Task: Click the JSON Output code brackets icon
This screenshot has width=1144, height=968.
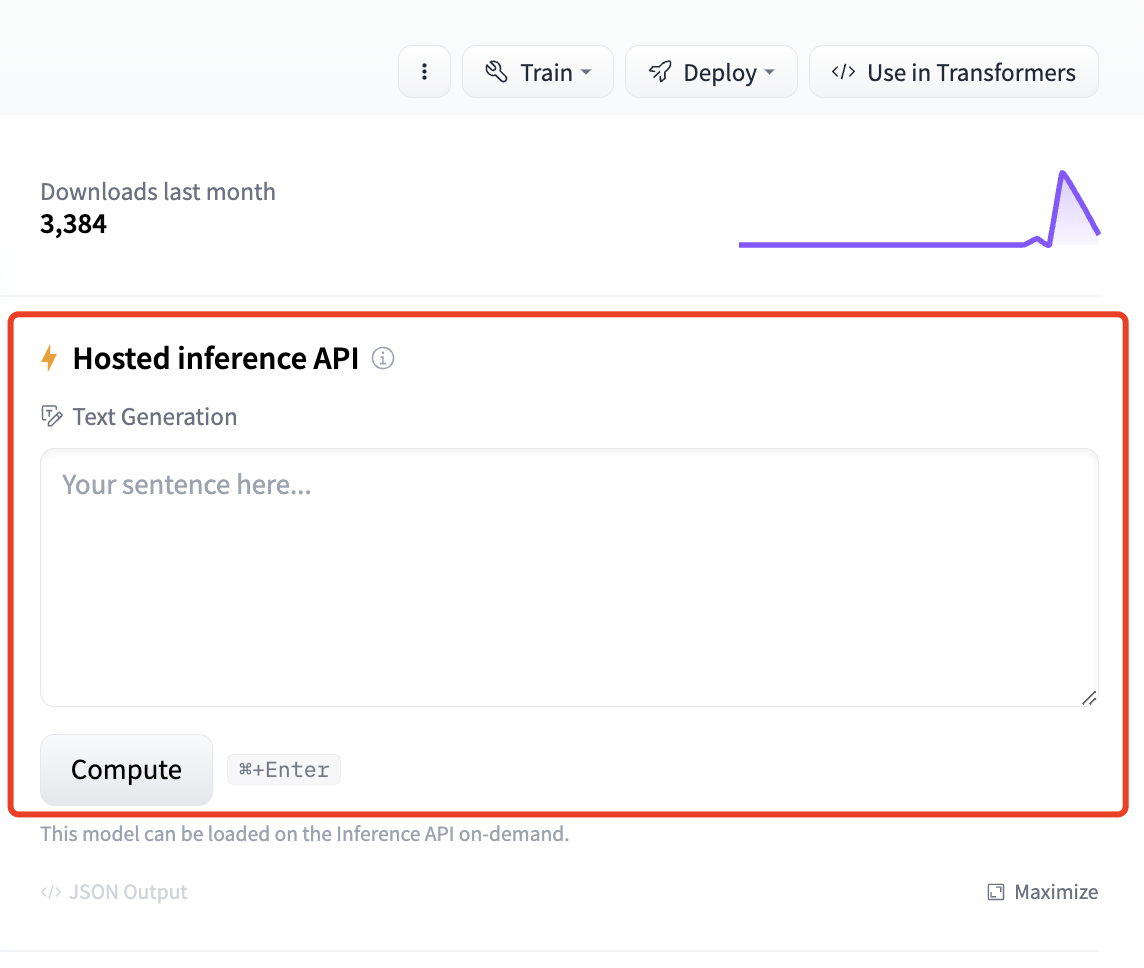Action: [x=50, y=892]
